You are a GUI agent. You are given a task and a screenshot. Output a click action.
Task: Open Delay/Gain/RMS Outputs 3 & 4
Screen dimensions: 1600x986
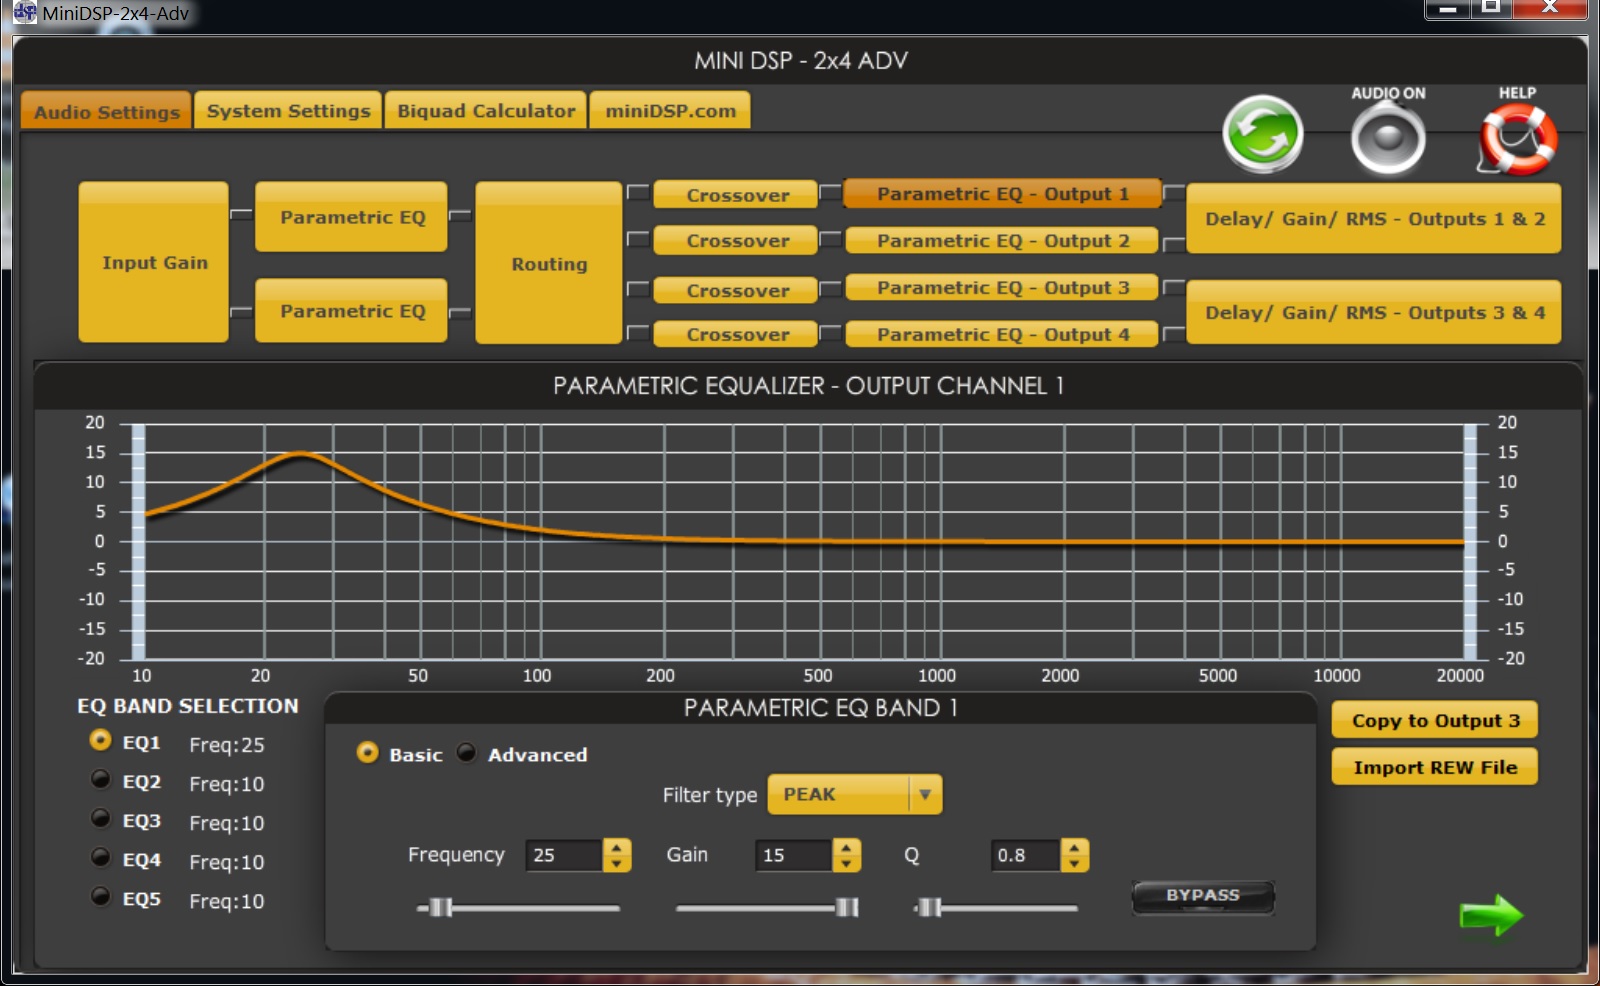click(1374, 313)
